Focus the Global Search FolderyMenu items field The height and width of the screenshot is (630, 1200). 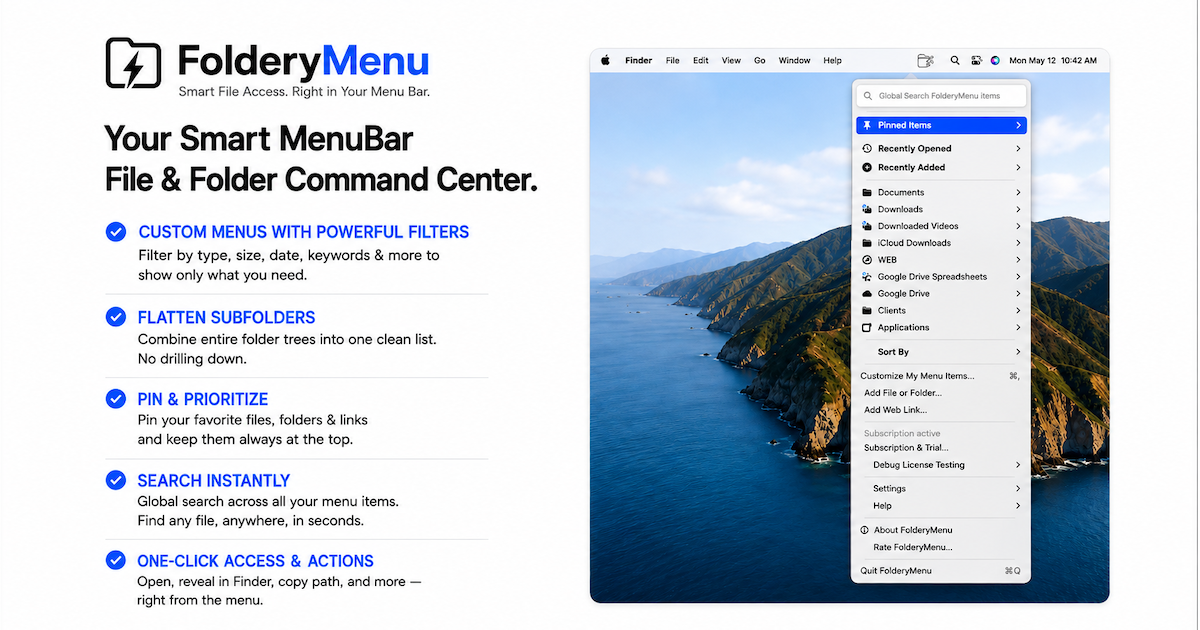coord(941,96)
